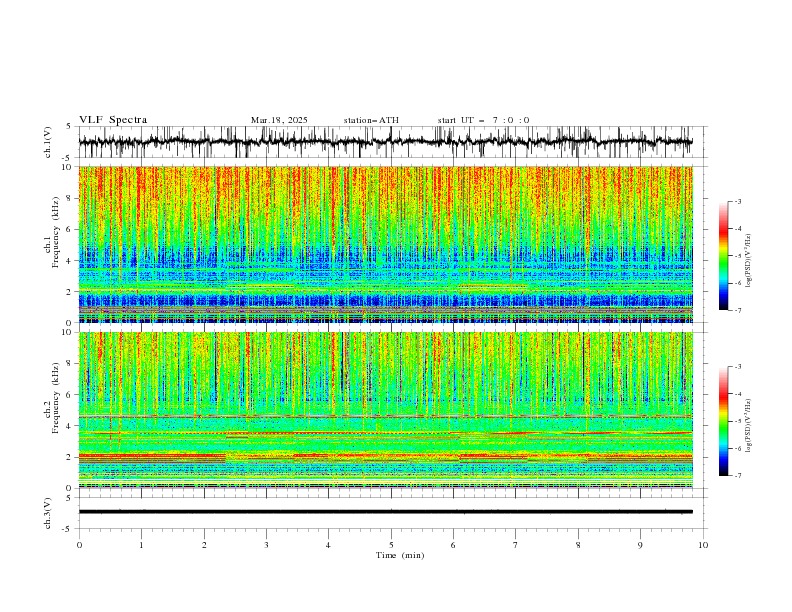Click the time axis tick label "10"
The width and height of the screenshot is (792, 612).
[703, 545]
